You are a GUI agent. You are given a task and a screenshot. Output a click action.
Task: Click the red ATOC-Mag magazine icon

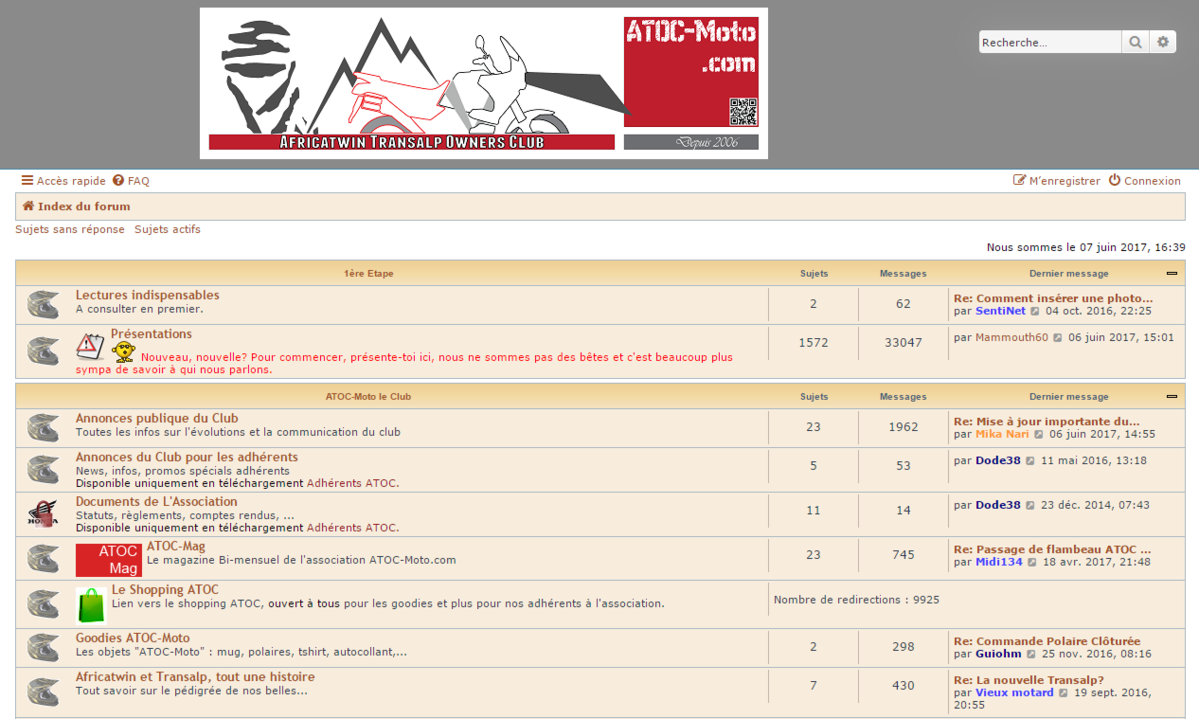tap(107, 559)
